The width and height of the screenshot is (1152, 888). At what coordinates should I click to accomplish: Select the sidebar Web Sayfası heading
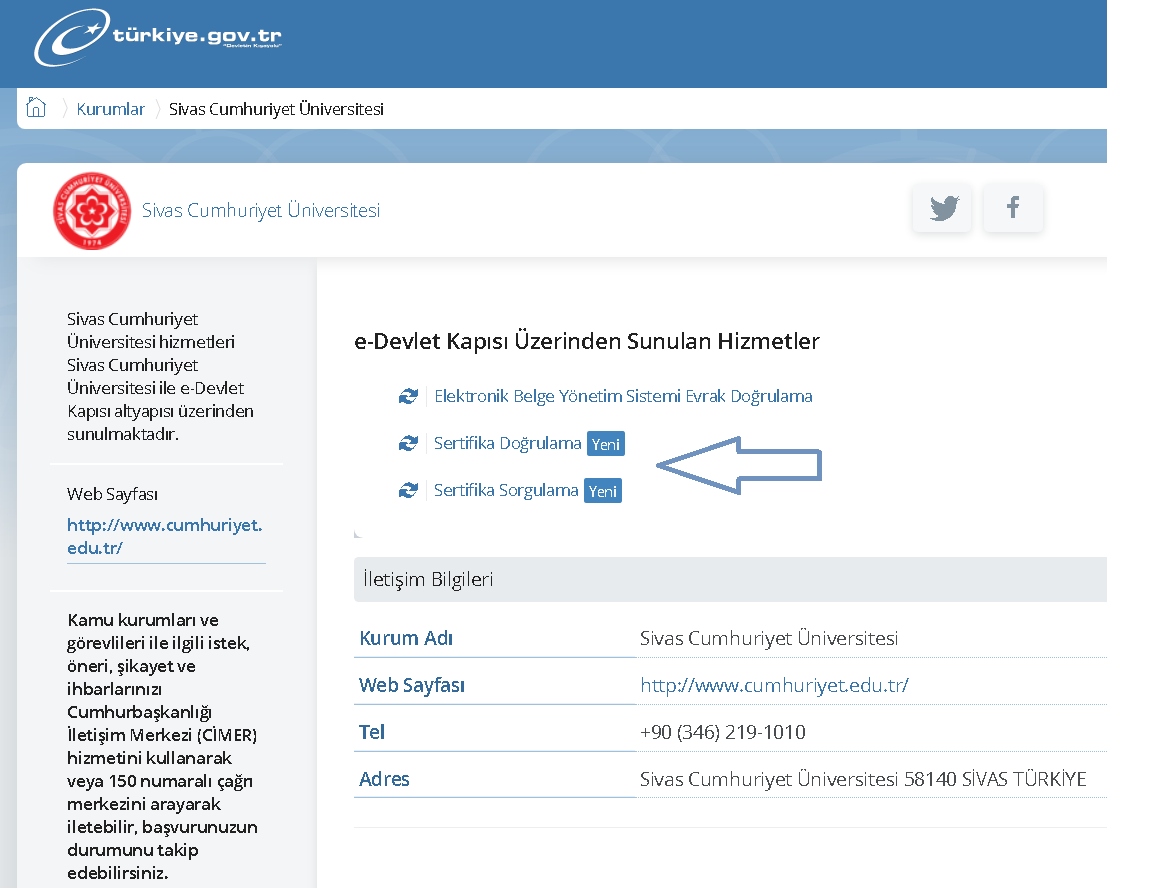[112, 494]
